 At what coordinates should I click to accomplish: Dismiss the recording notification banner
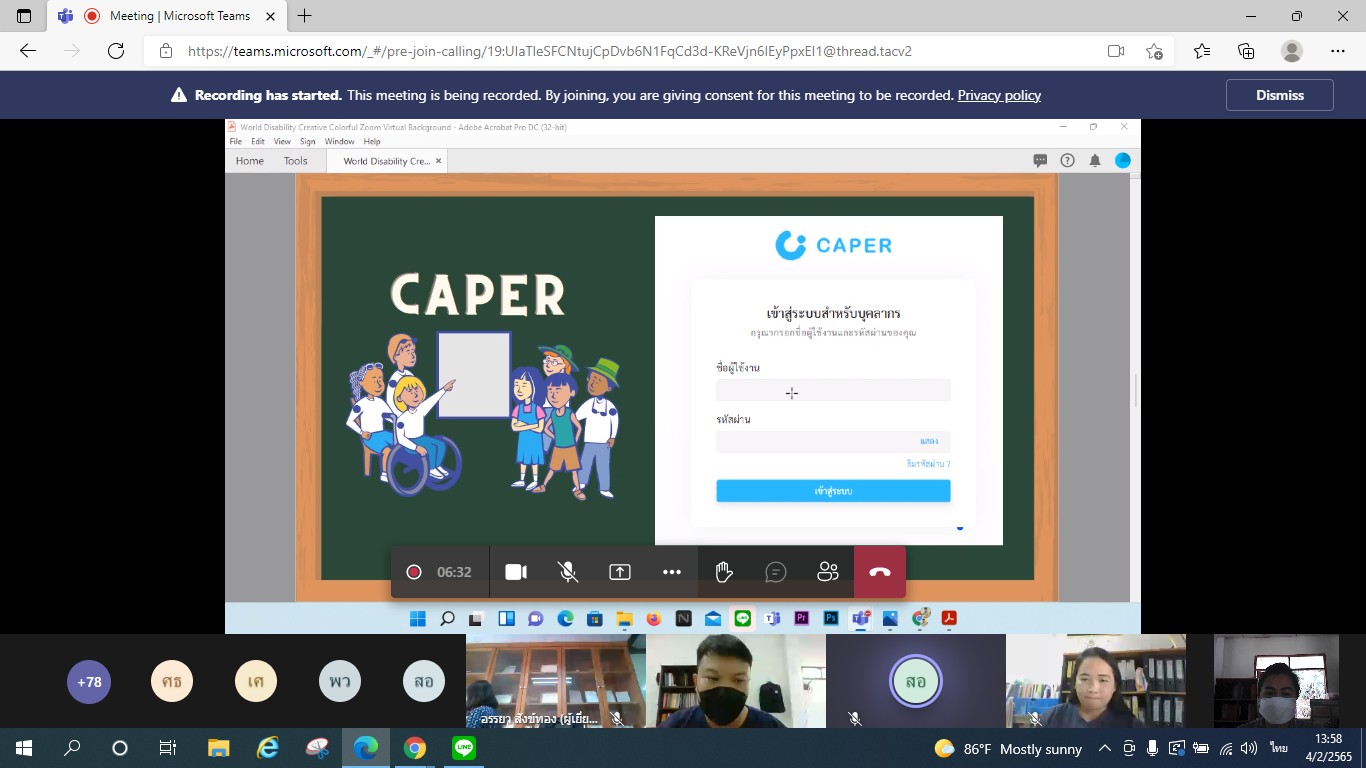point(1280,95)
